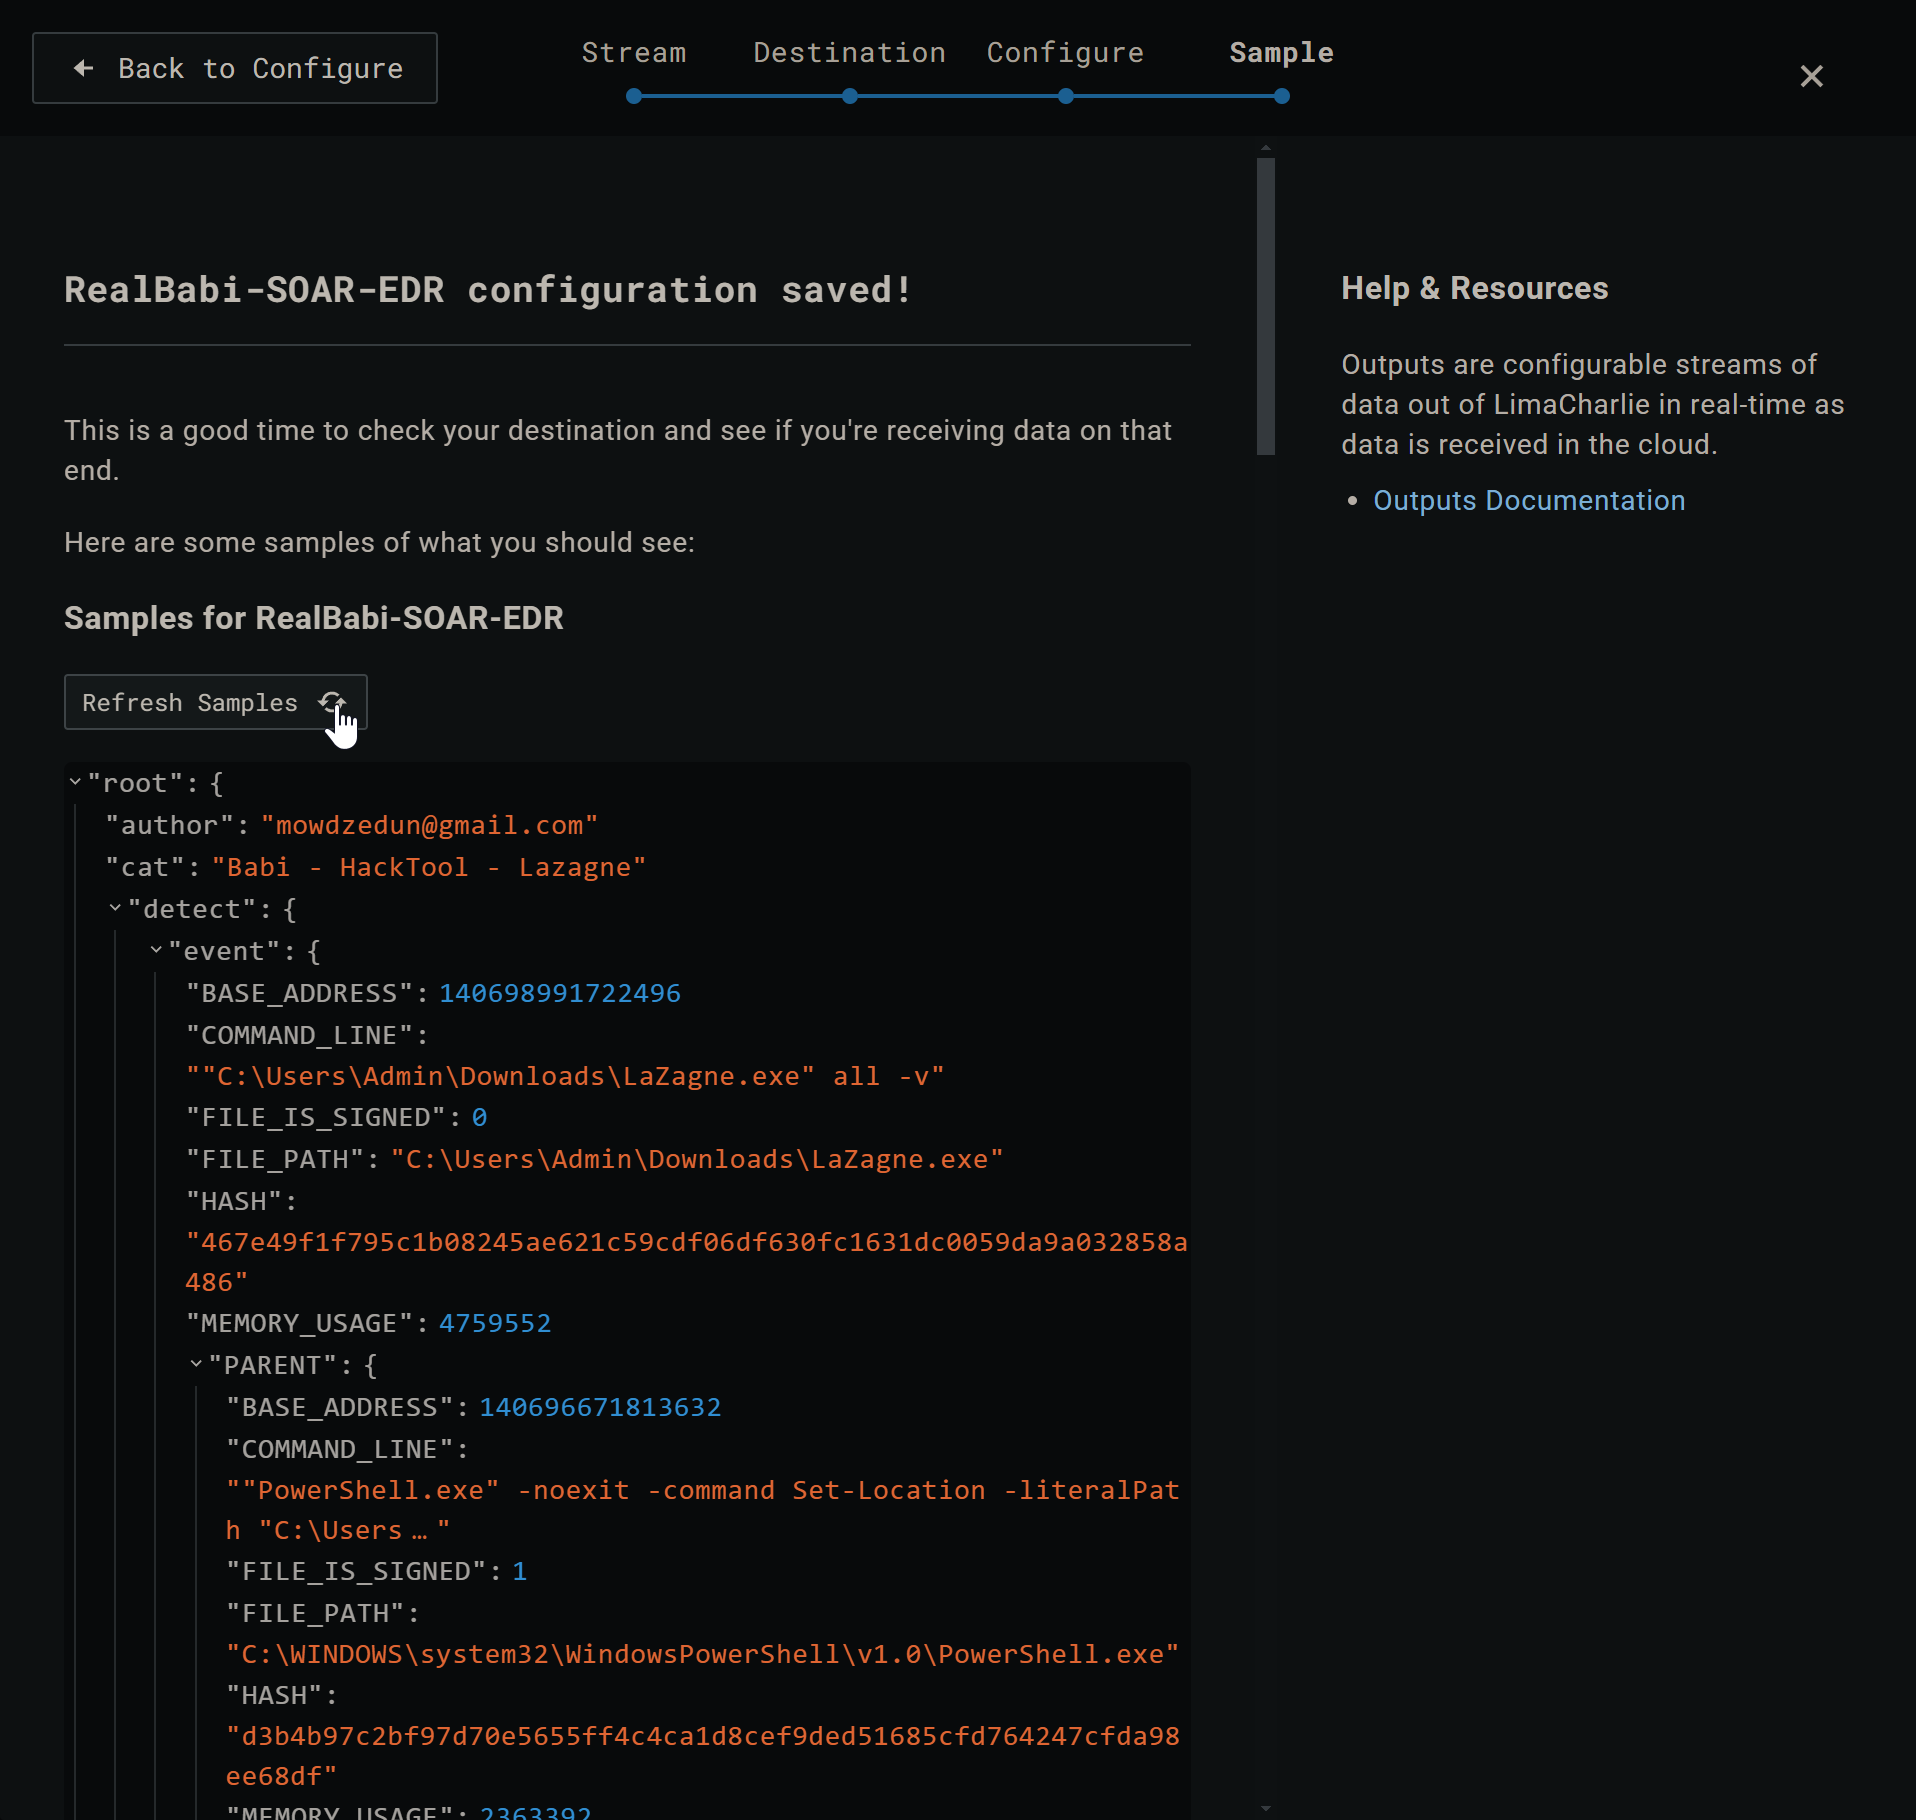The image size is (1916, 1820).
Task: Click the cat value "Babi - HackTool - Lazagne"
Action: [429, 867]
